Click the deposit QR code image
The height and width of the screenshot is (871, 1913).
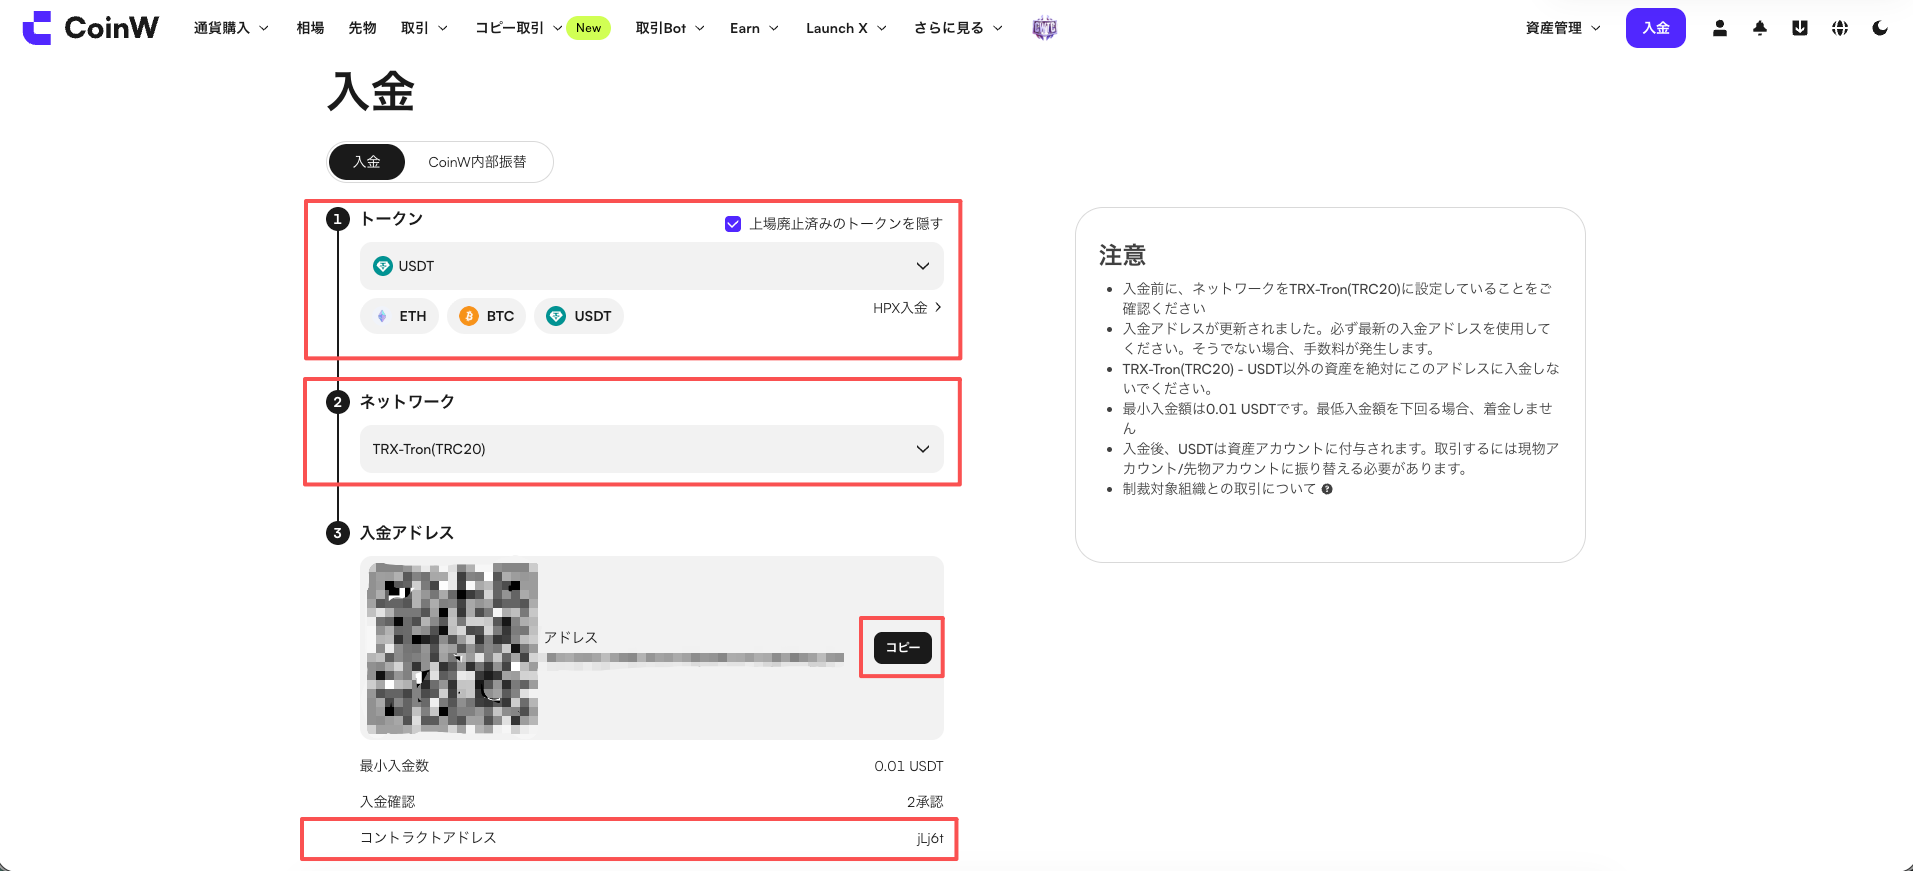click(452, 648)
